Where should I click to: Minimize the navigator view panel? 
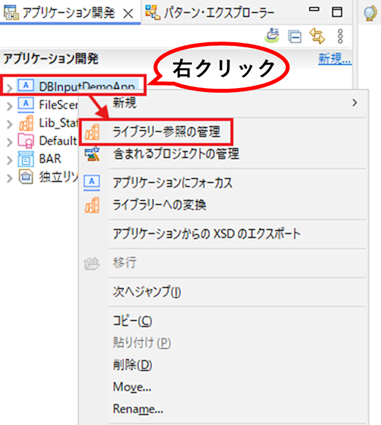click(314, 10)
